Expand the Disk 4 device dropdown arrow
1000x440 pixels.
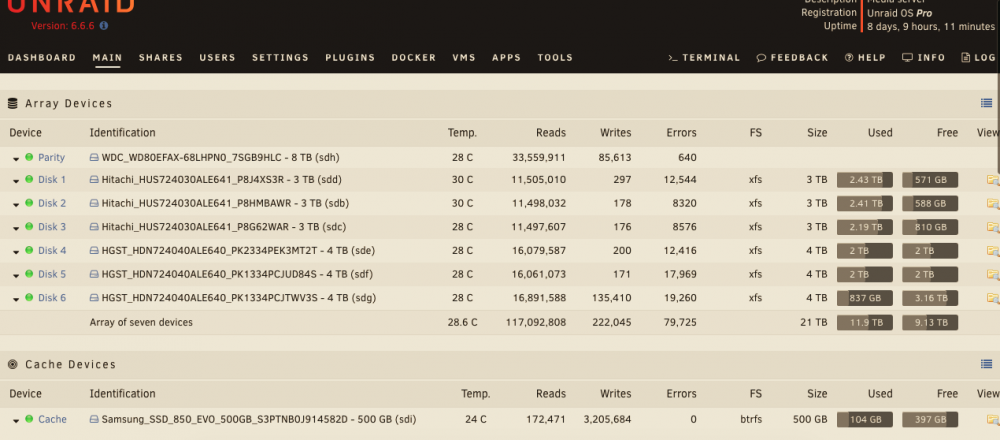[16, 252]
